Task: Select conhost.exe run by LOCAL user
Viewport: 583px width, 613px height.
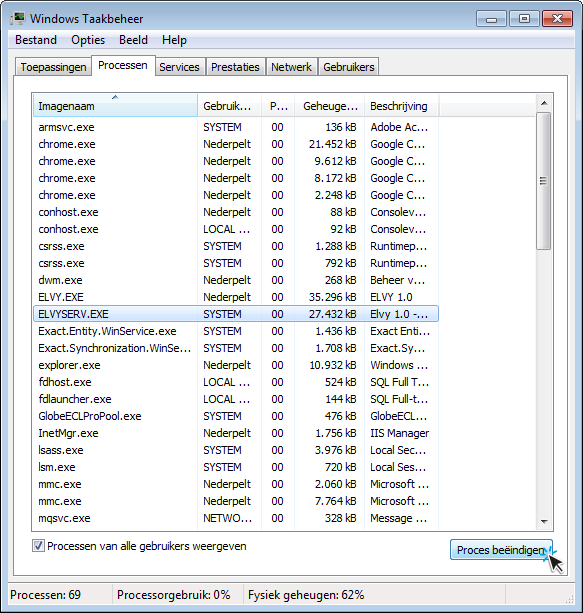Action: pyautogui.click(x=236, y=229)
